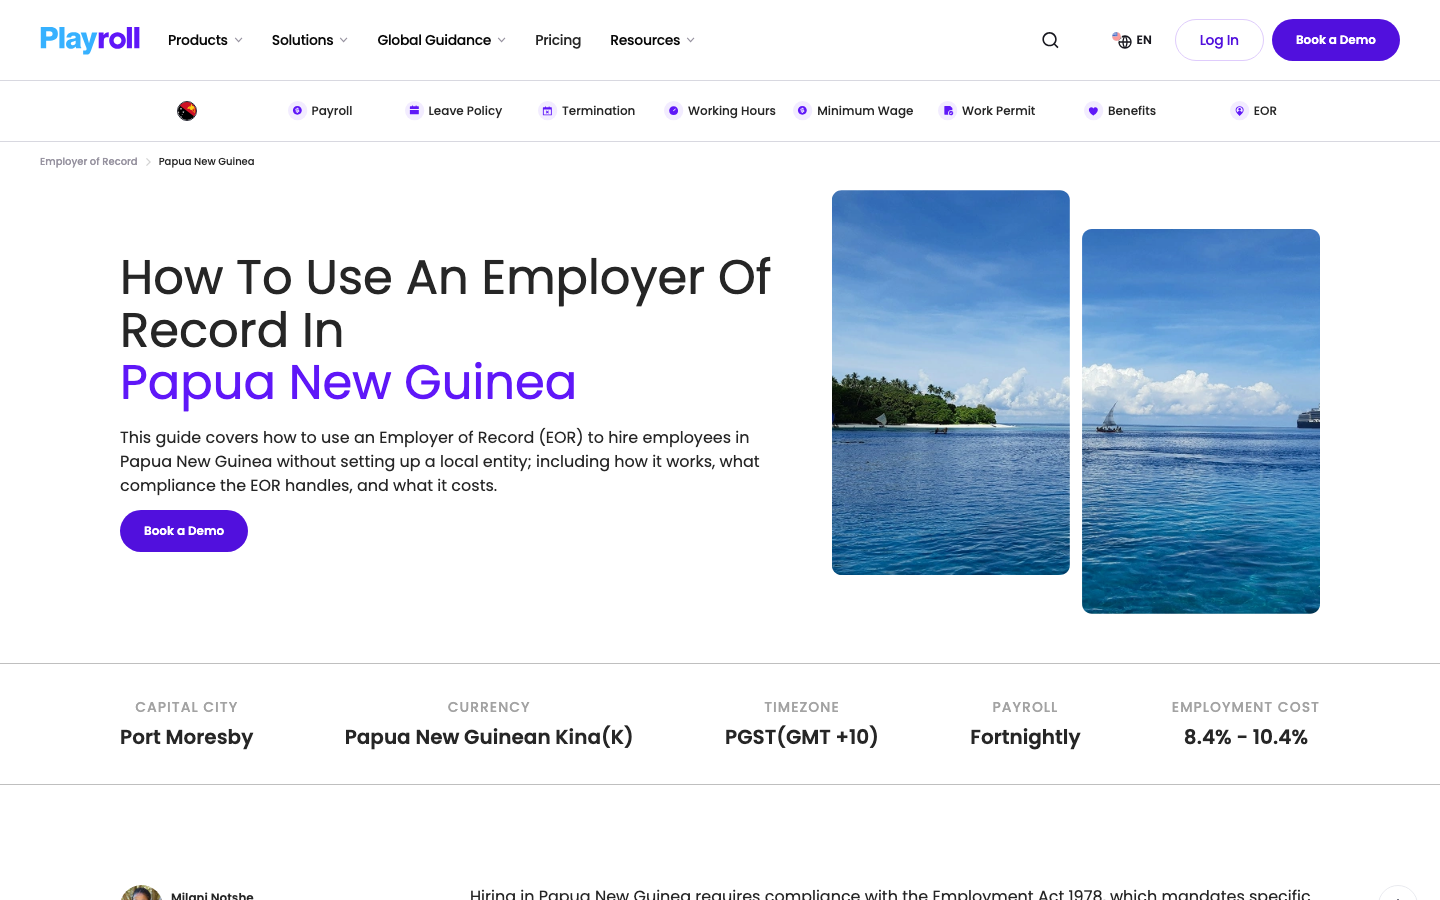Click the Working Hours clock icon

674,111
